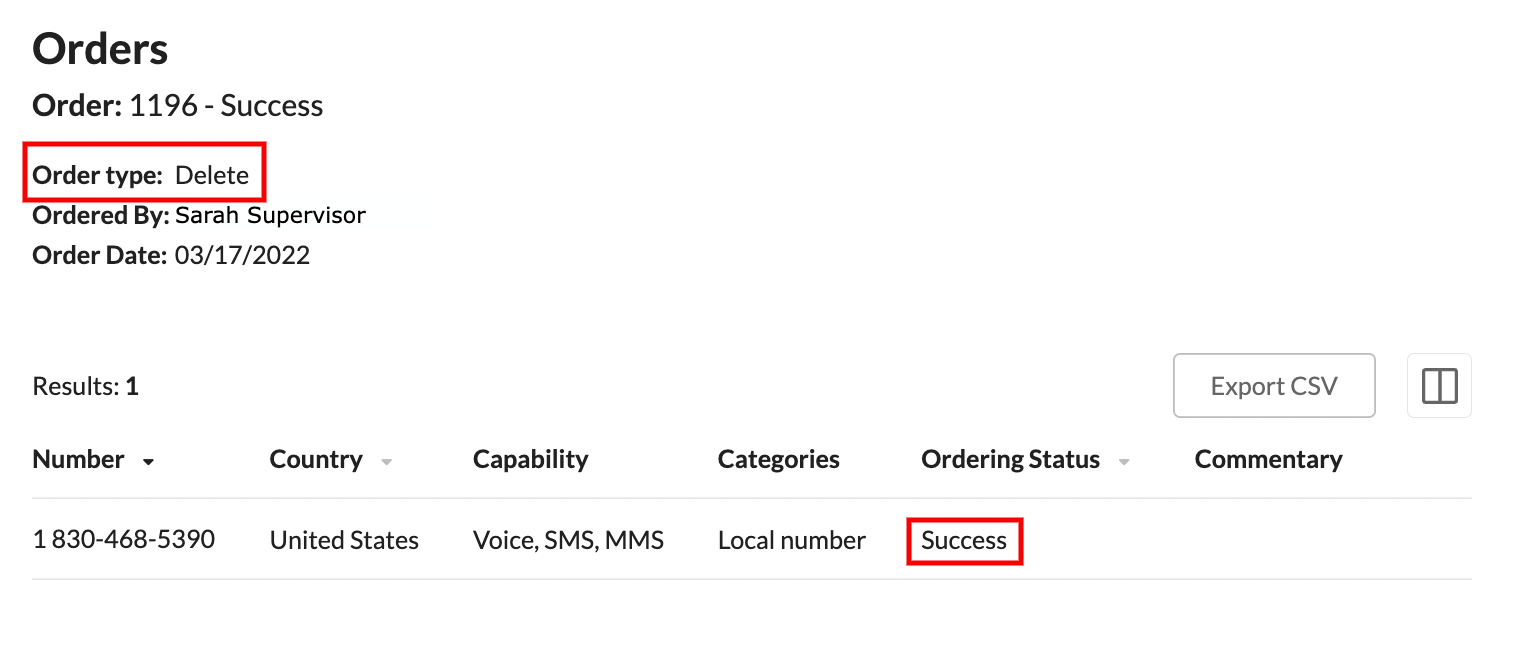The height and width of the screenshot is (658, 1538).
Task: Open the column layout picker icon
Action: 1439,386
